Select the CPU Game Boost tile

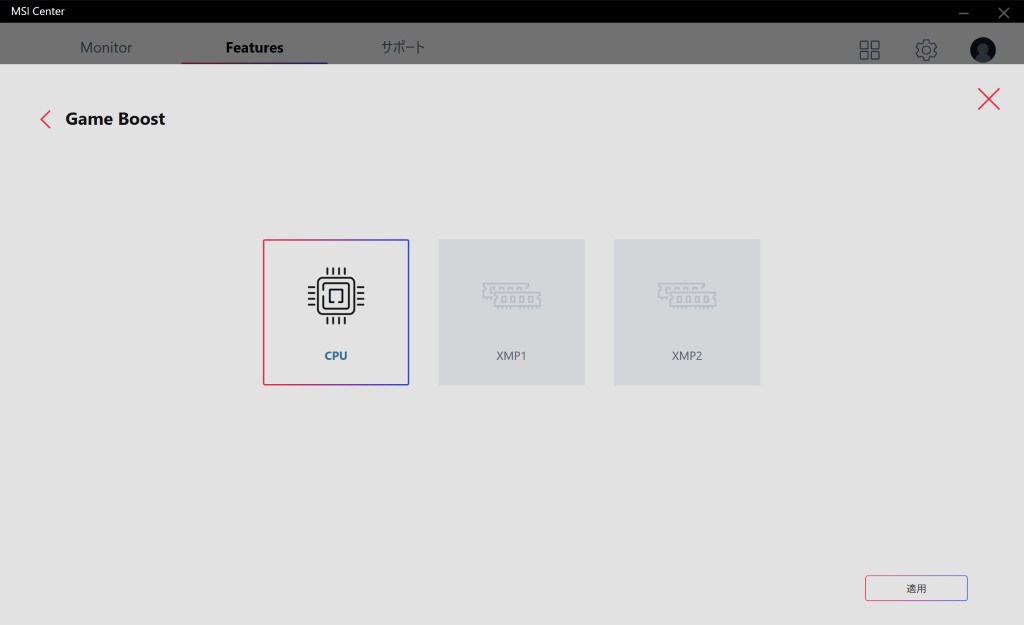pos(336,312)
